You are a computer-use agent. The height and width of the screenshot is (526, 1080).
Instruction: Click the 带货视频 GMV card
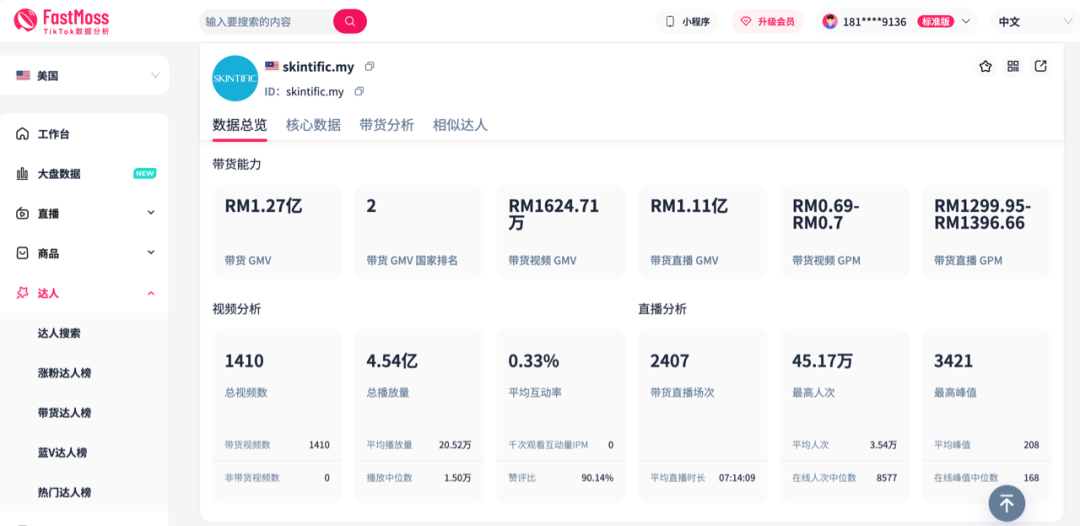tap(561, 231)
